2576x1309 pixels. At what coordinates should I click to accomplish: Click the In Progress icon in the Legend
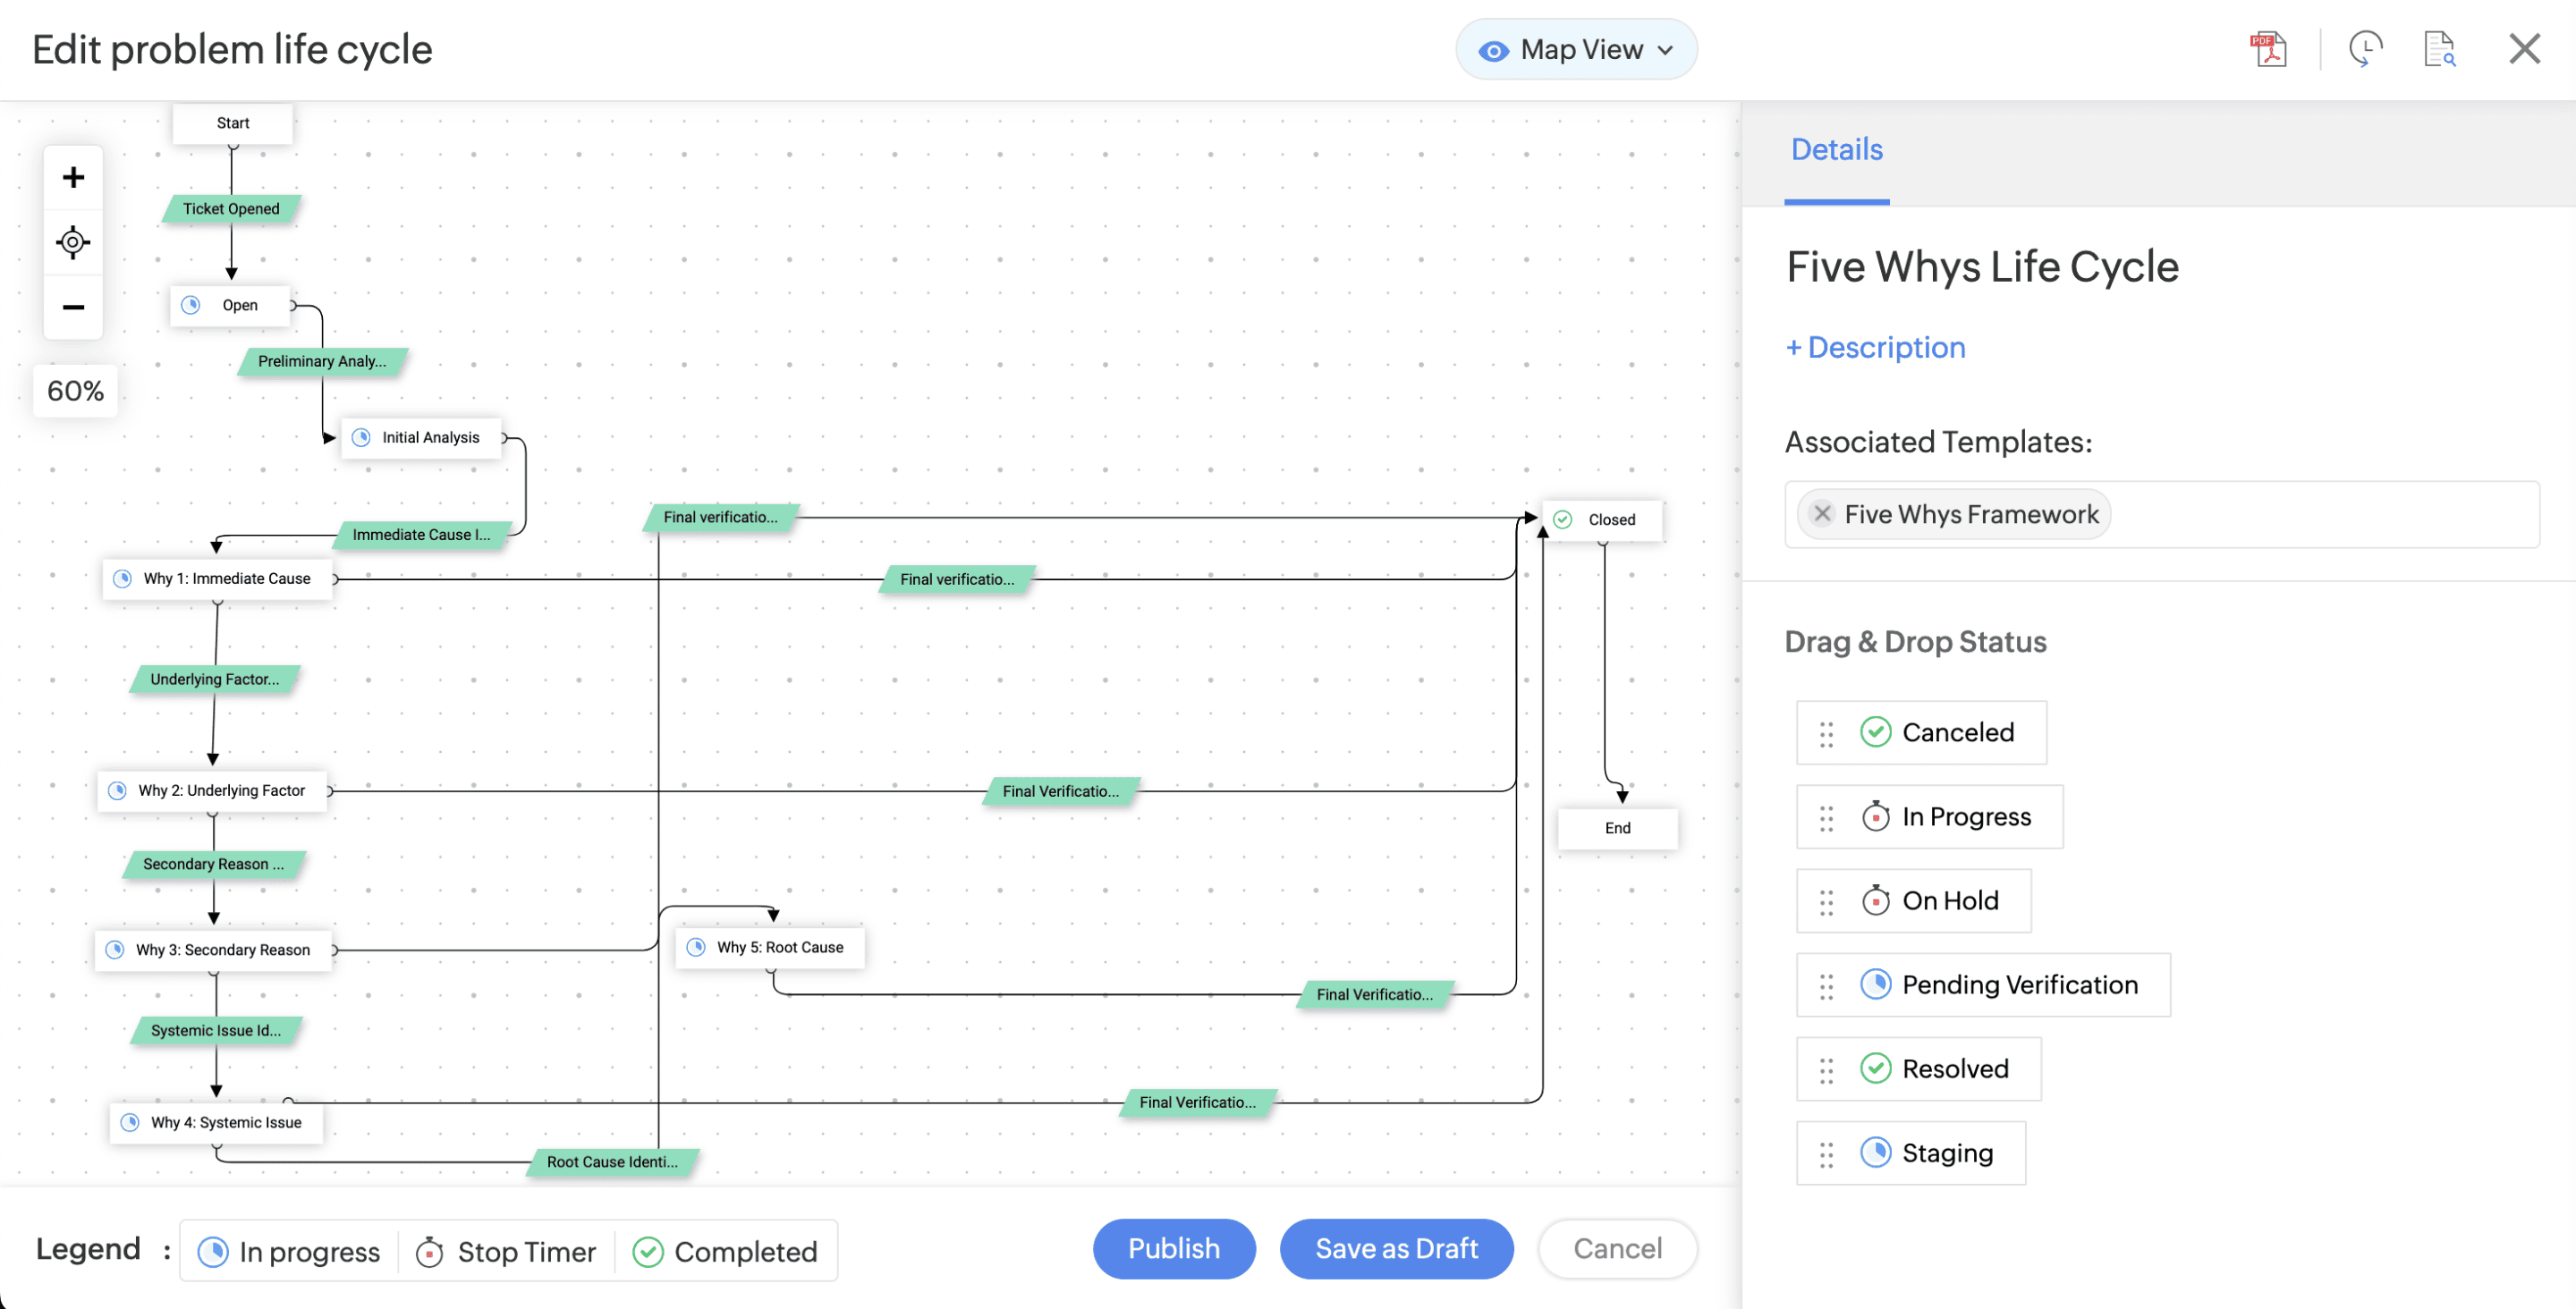coord(213,1251)
